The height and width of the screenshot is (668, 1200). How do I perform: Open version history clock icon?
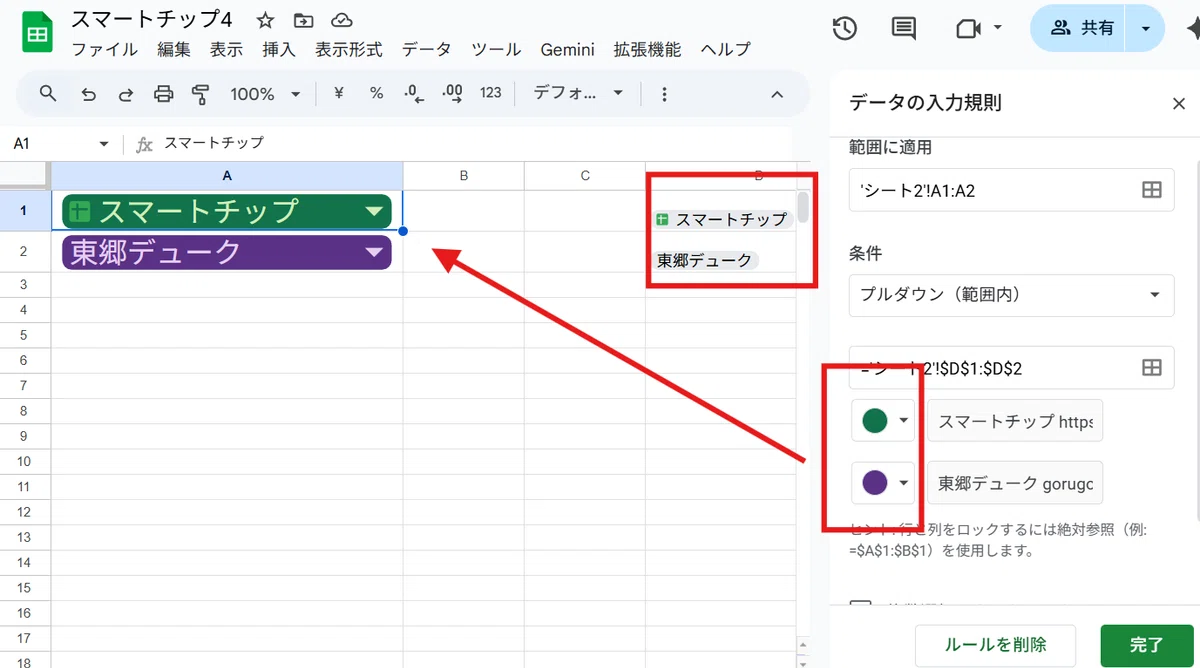tap(844, 29)
